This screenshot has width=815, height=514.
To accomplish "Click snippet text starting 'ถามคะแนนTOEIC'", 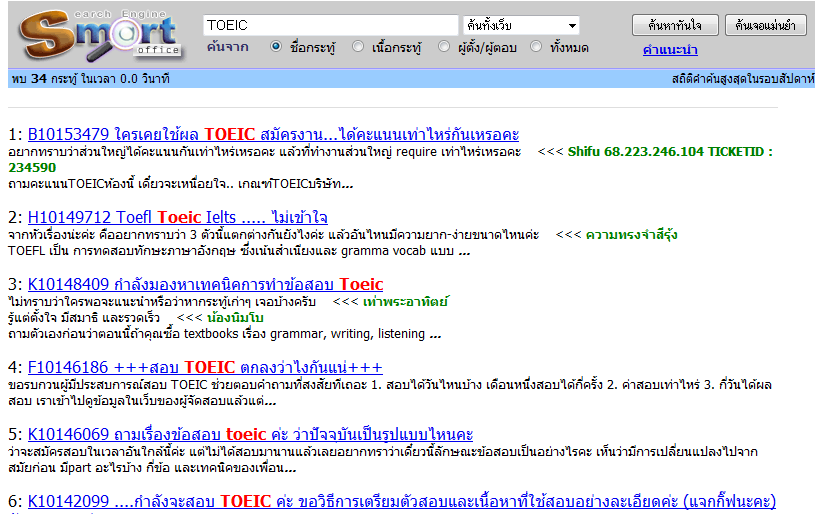I will 181,184.
